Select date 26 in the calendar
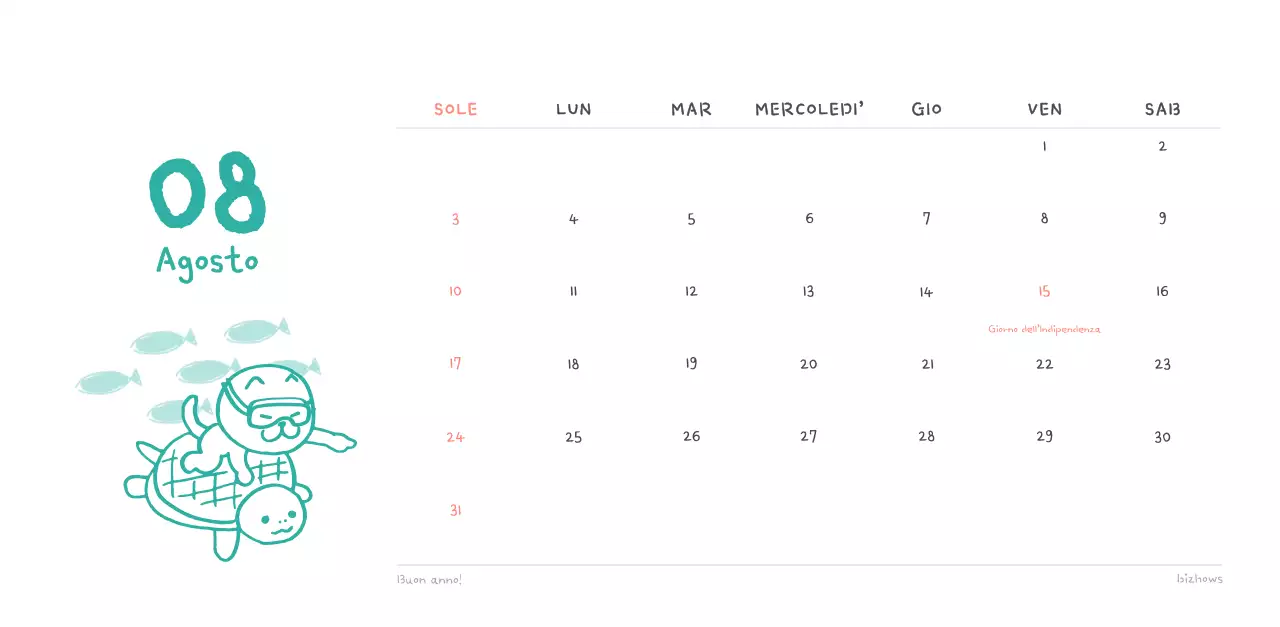The height and width of the screenshot is (627, 1280). point(691,437)
